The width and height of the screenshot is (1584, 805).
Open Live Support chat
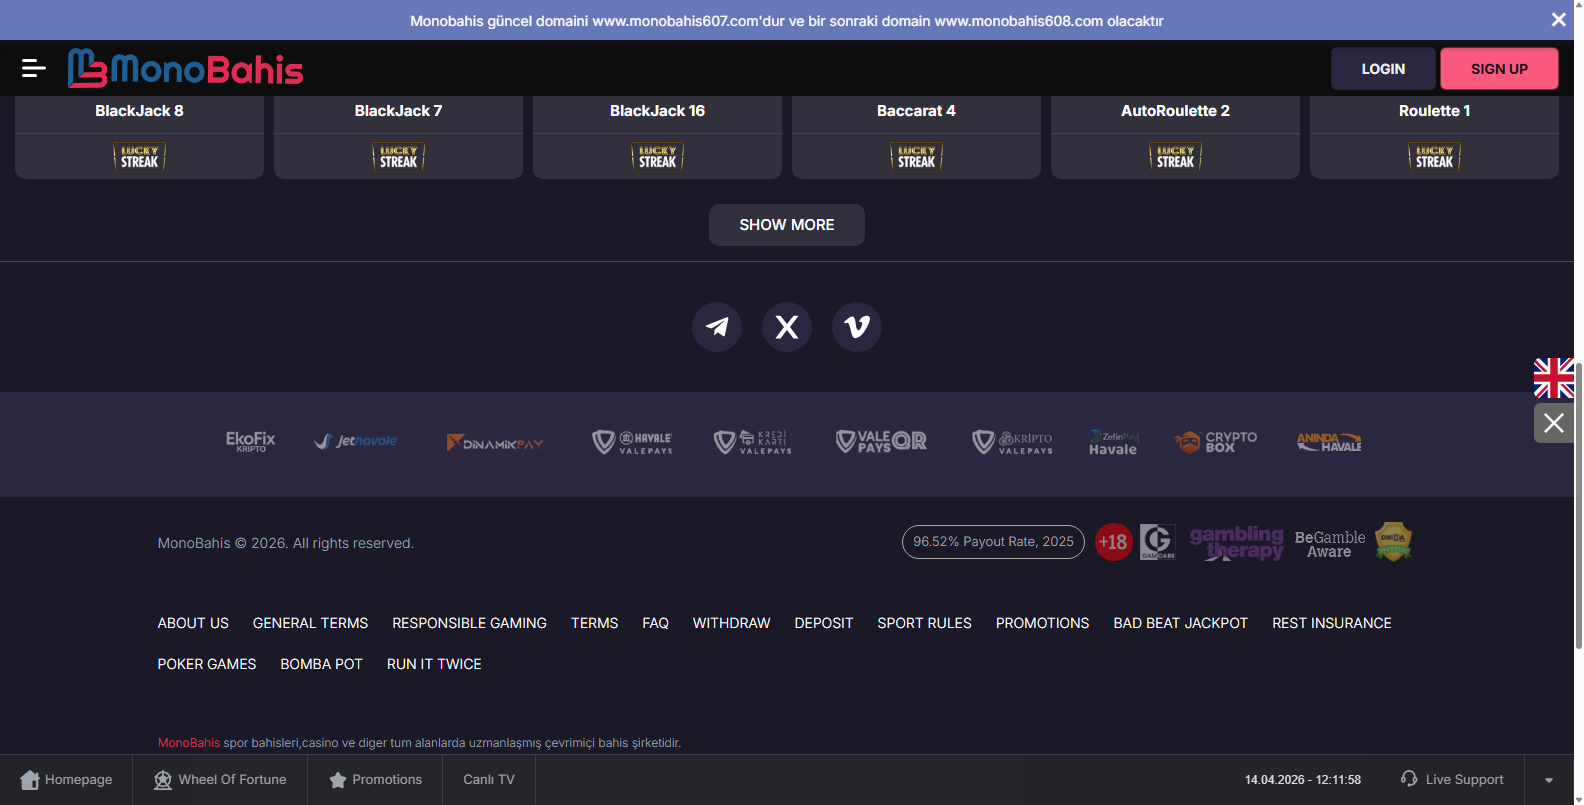1452,780
